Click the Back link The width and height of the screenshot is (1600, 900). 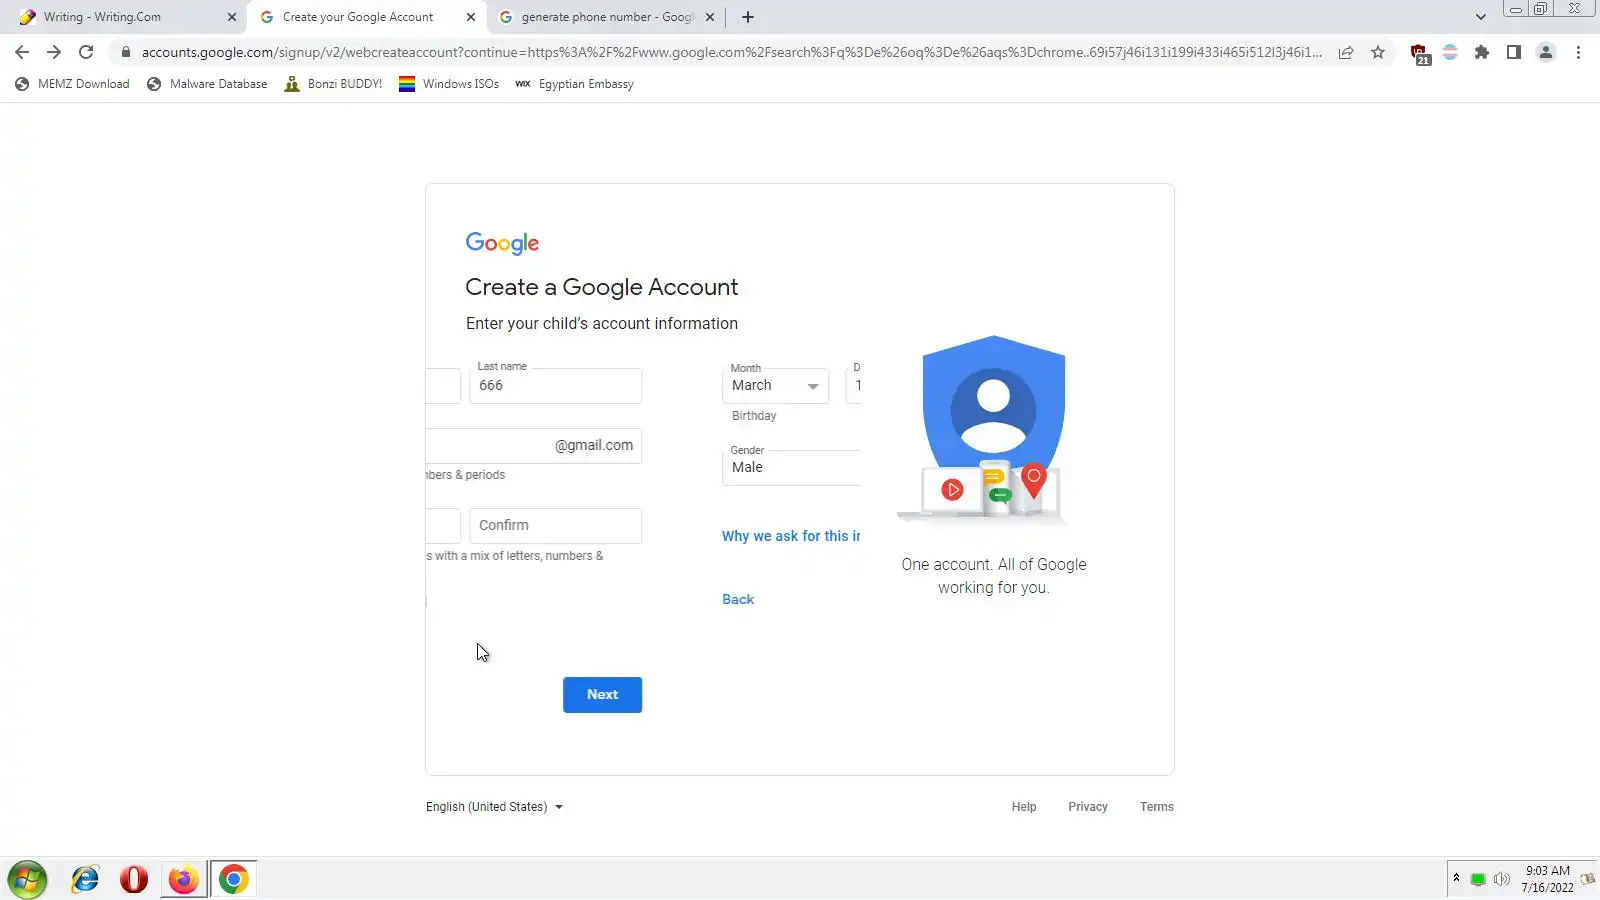[x=738, y=599]
